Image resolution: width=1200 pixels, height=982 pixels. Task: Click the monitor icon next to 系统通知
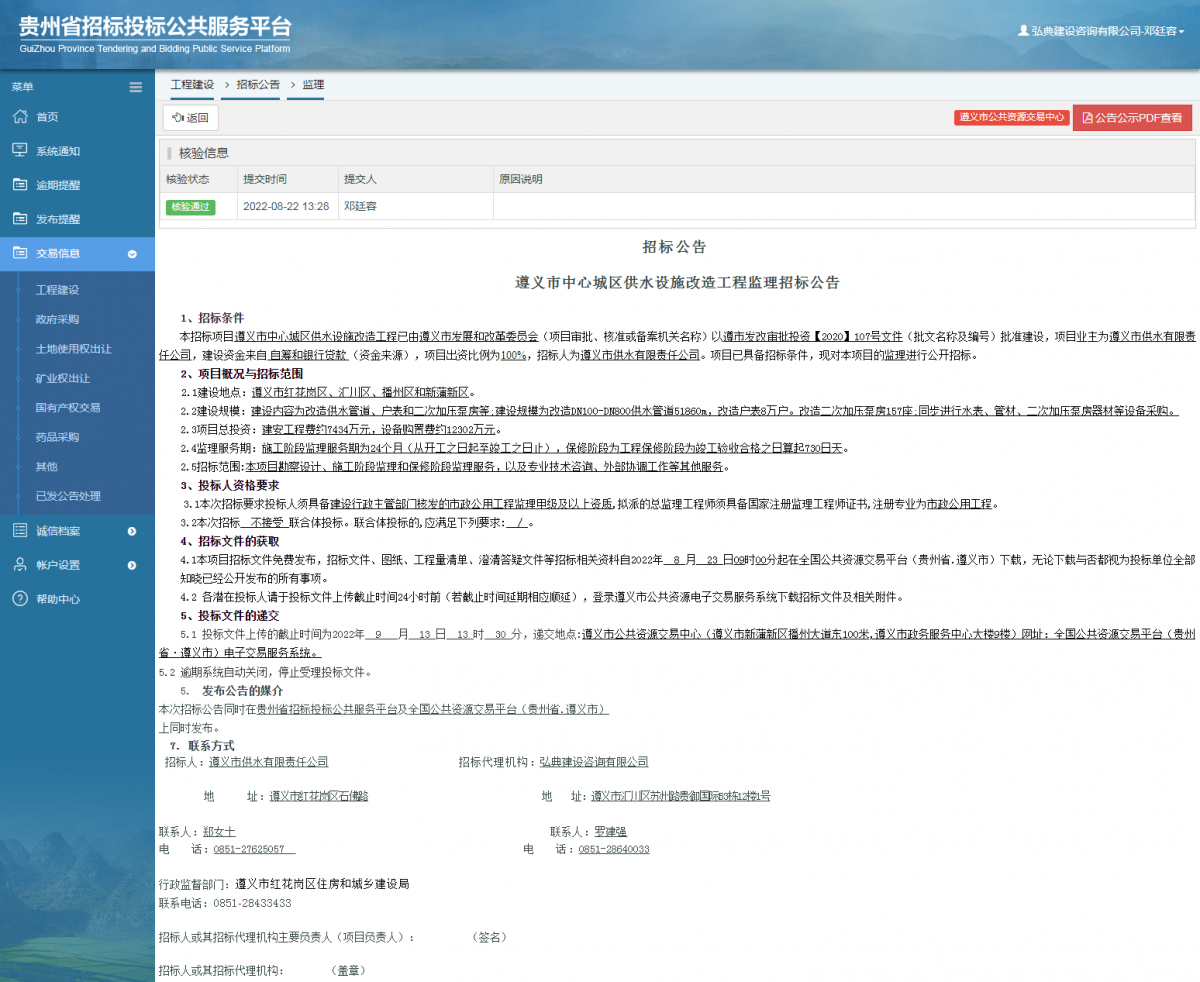point(20,151)
